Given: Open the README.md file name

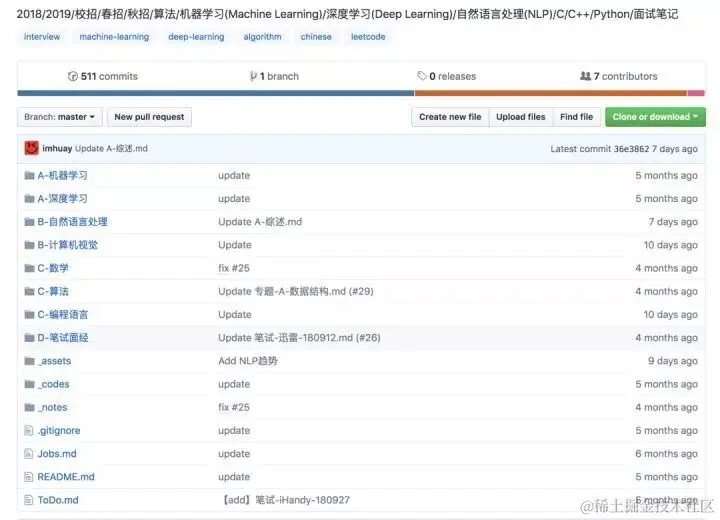Looking at the screenshot, I should click(x=66, y=477).
